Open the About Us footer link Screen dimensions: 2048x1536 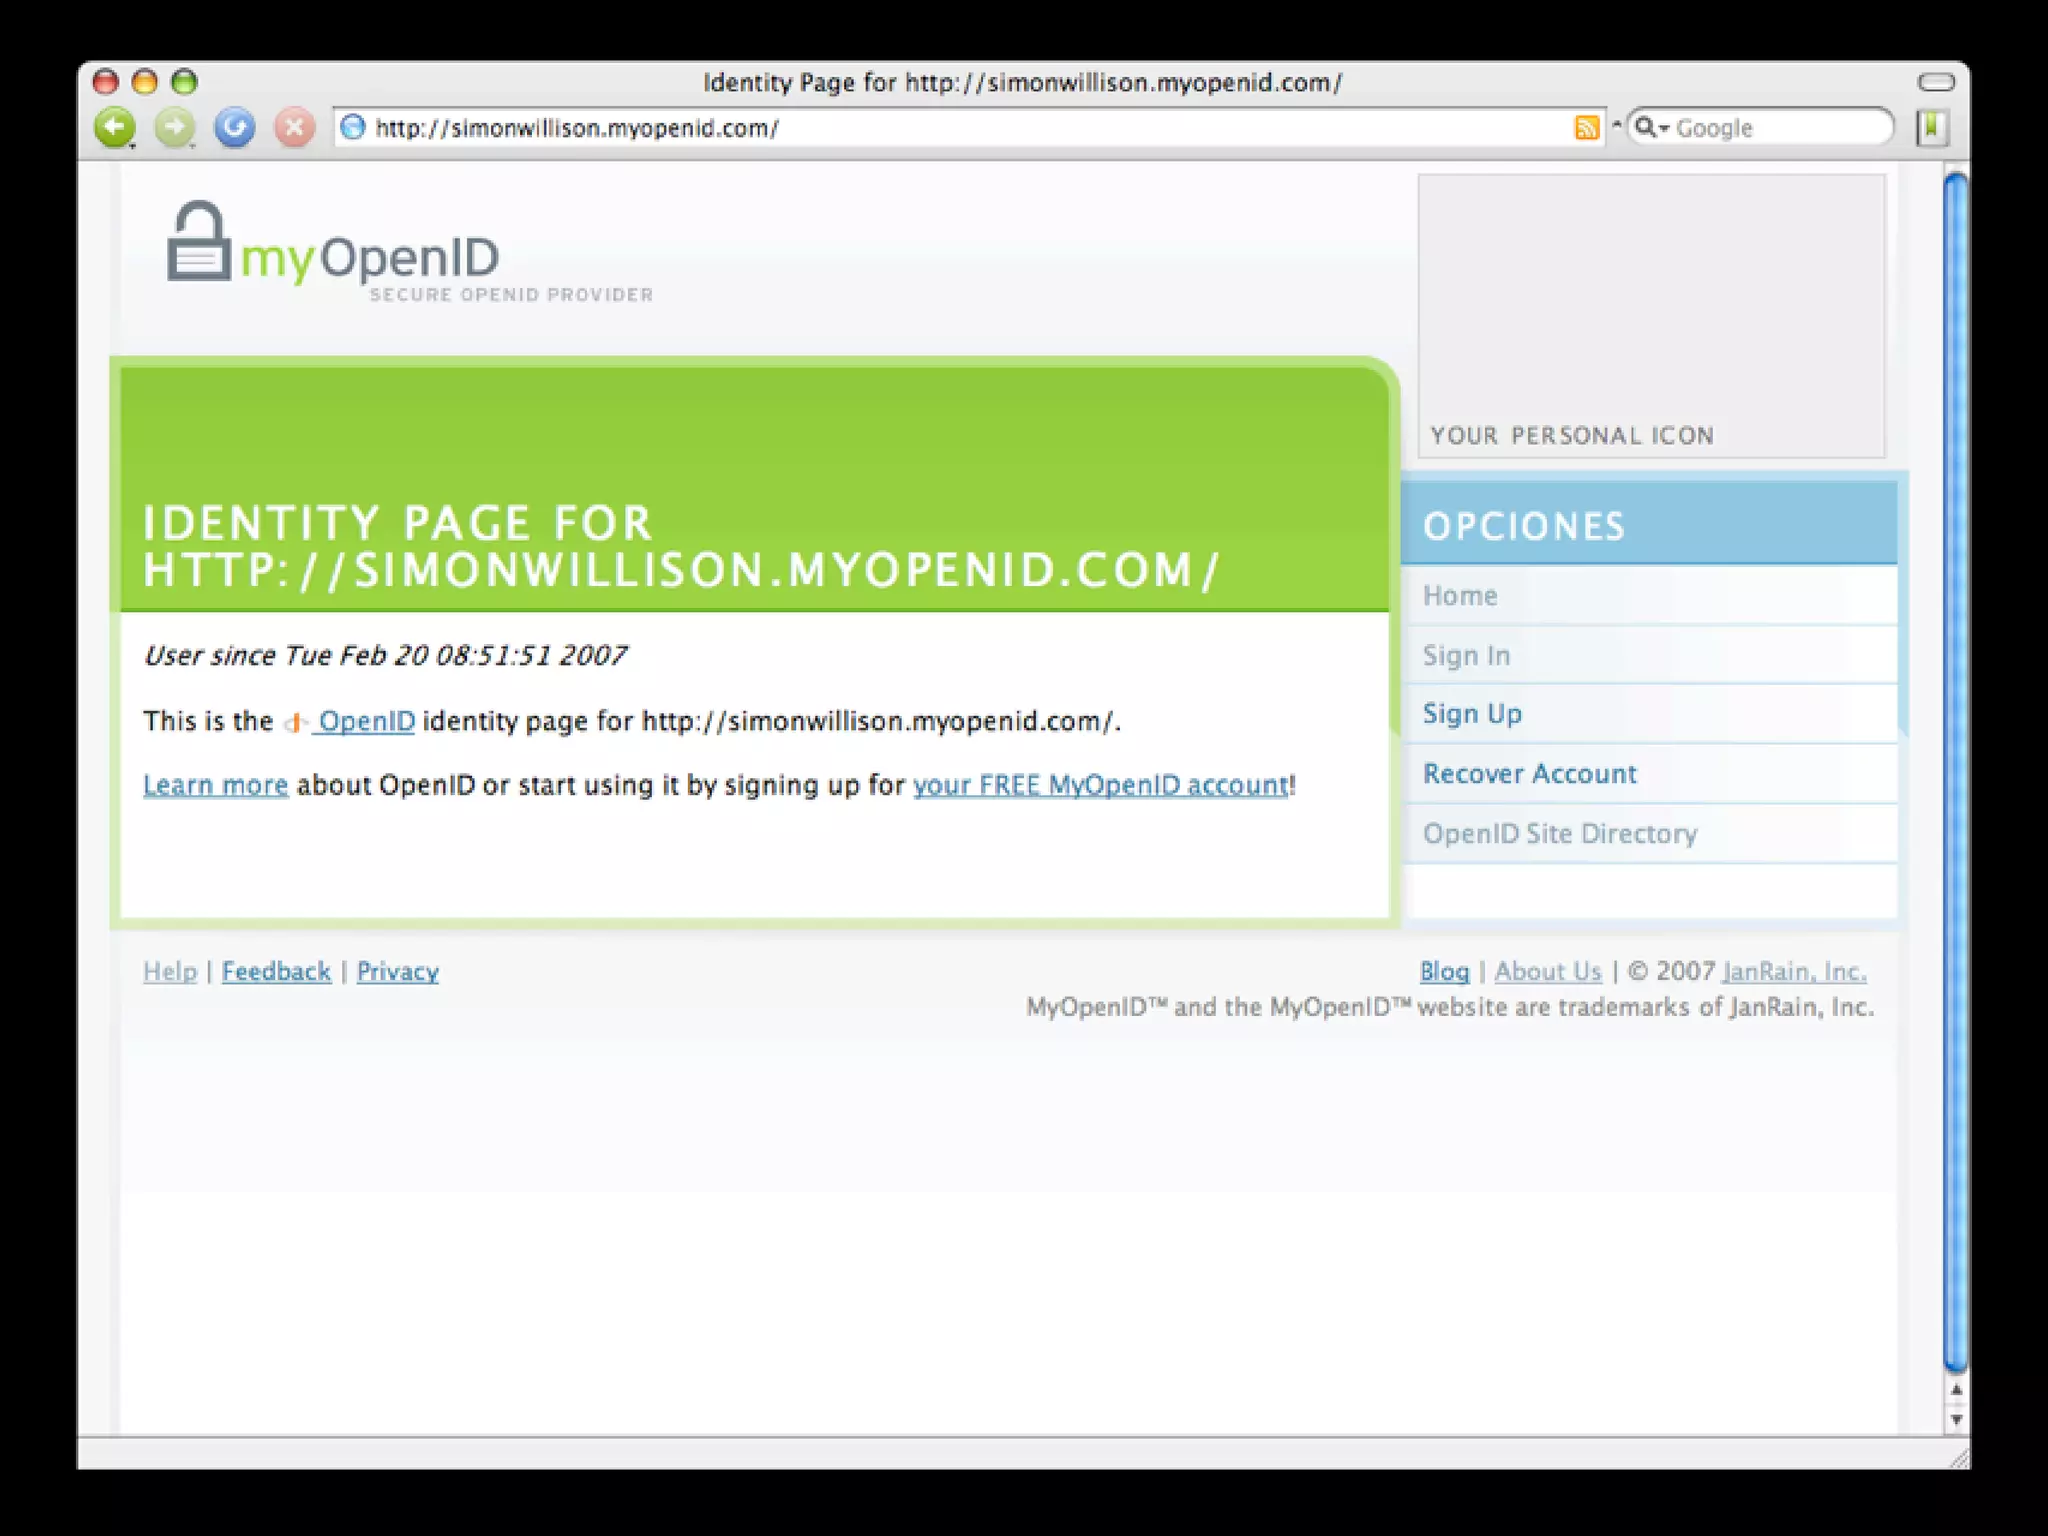pyautogui.click(x=1548, y=972)
